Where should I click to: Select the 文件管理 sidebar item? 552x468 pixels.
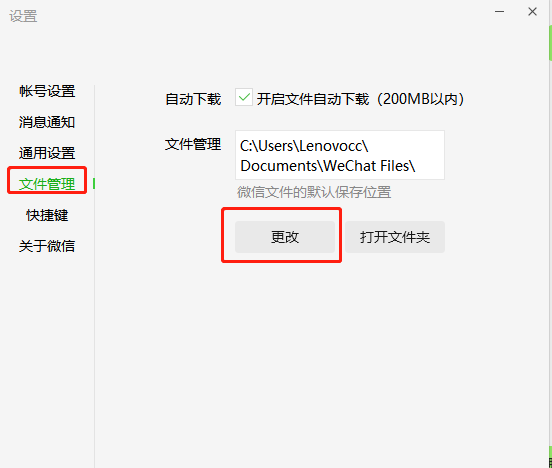(47, 184)
